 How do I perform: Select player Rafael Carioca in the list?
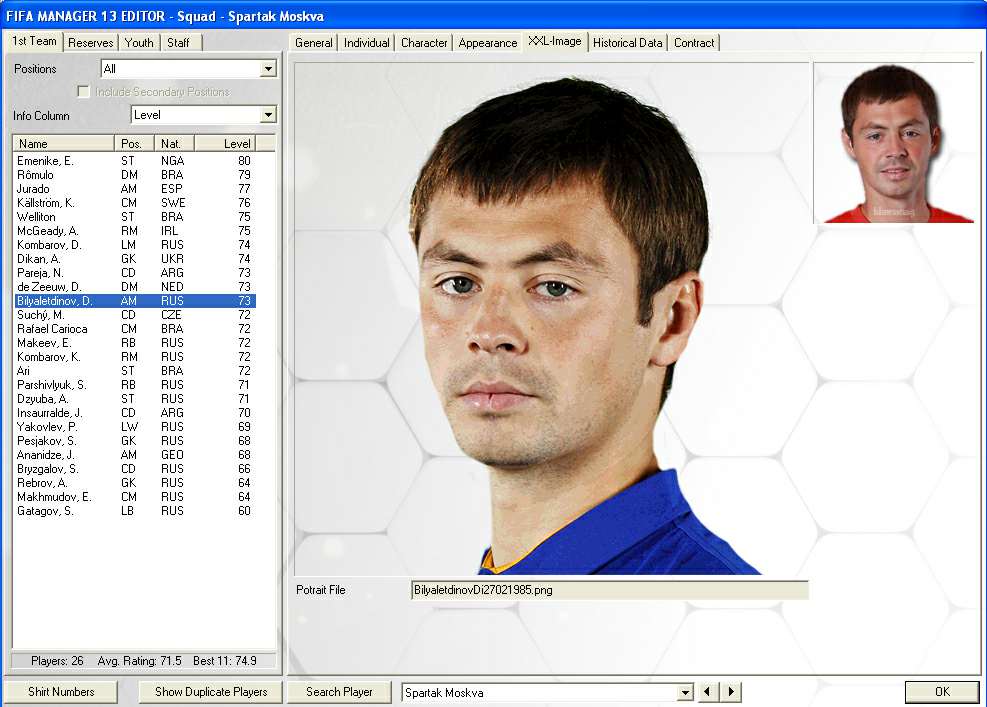coord(135,329)
